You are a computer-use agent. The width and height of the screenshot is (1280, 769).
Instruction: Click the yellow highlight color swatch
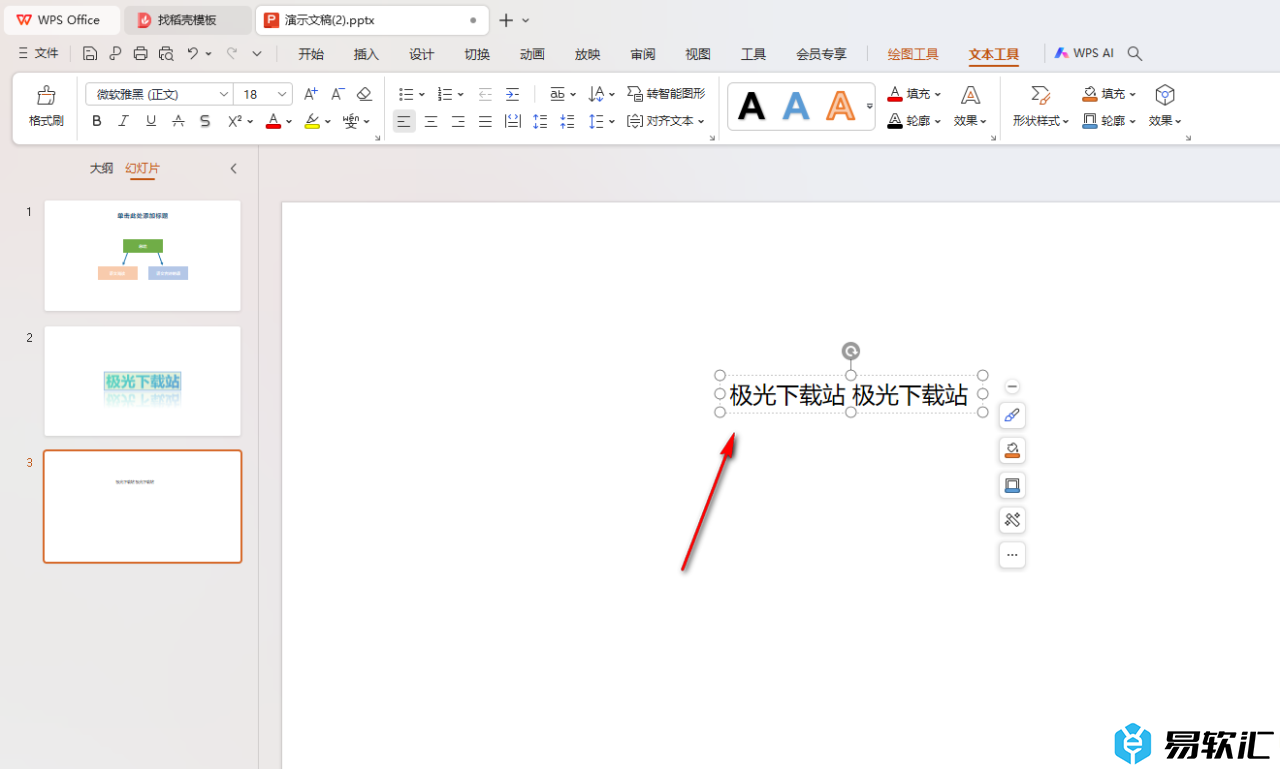(x=312, y=121)
